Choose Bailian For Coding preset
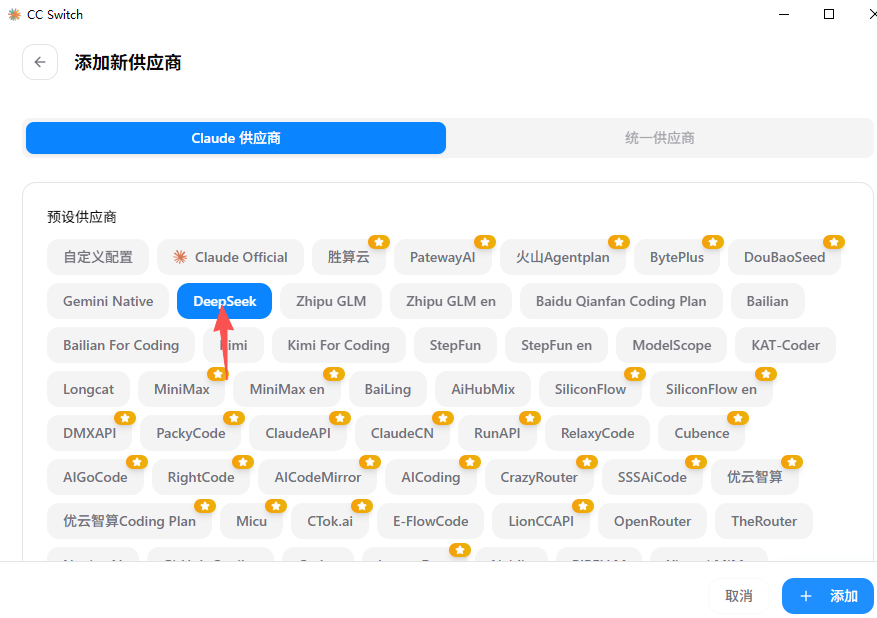 [x=121, y=345]
